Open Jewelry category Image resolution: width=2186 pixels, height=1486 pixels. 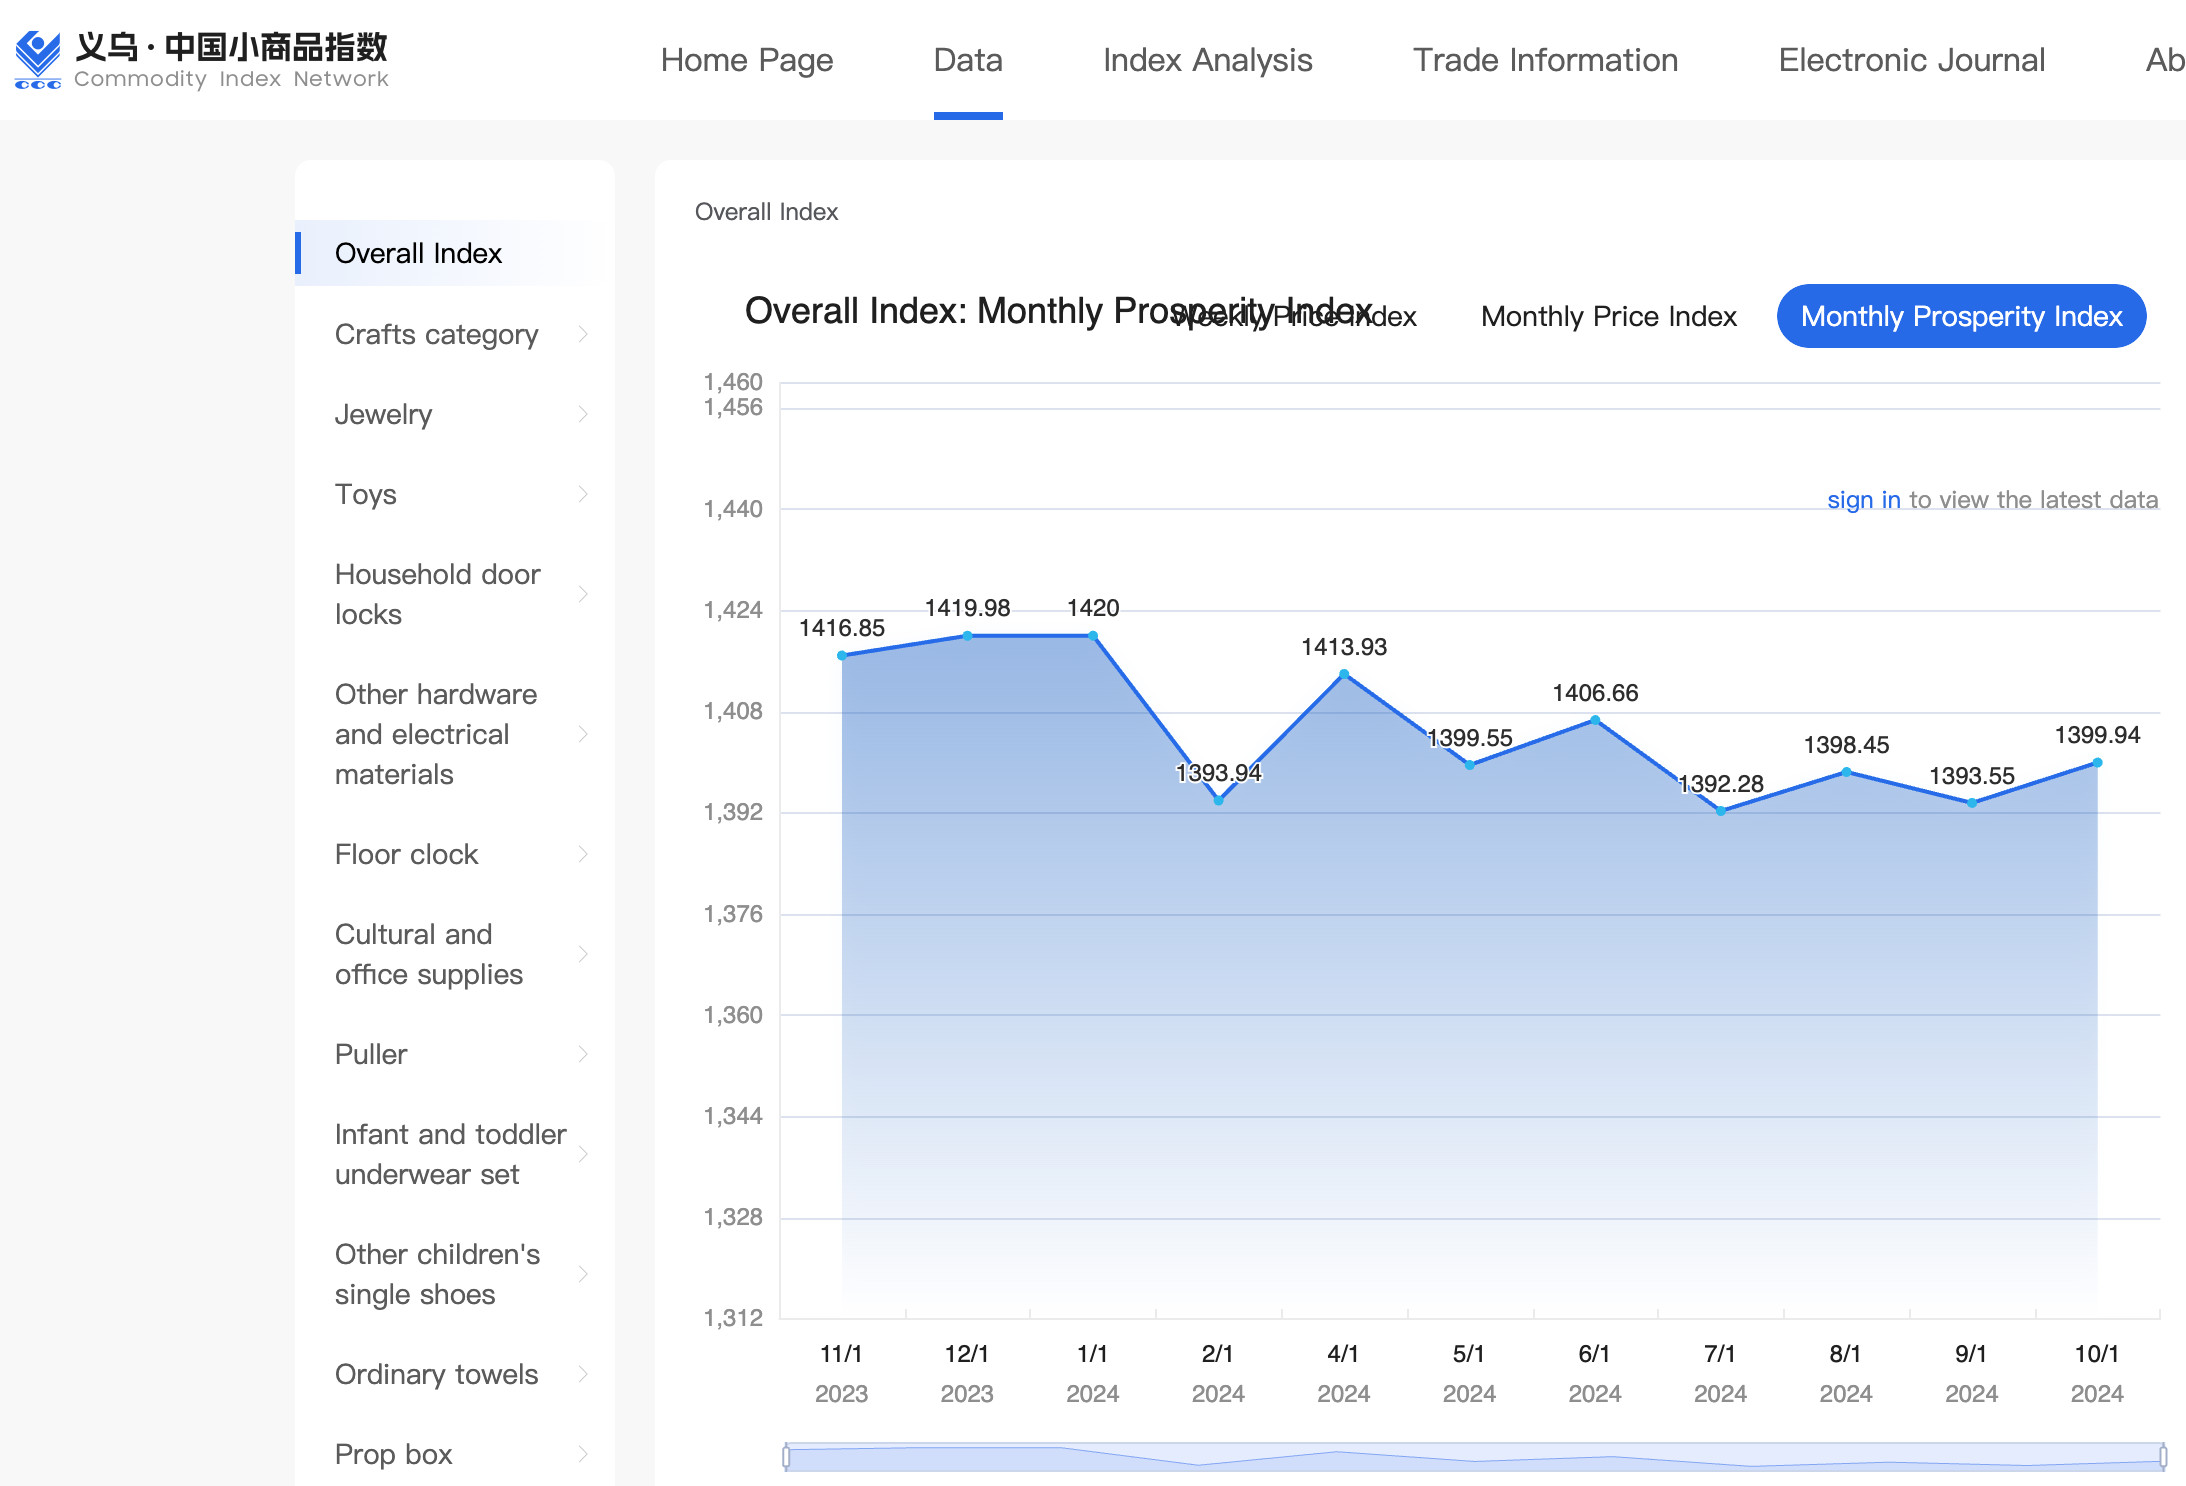tap(383, 414)
